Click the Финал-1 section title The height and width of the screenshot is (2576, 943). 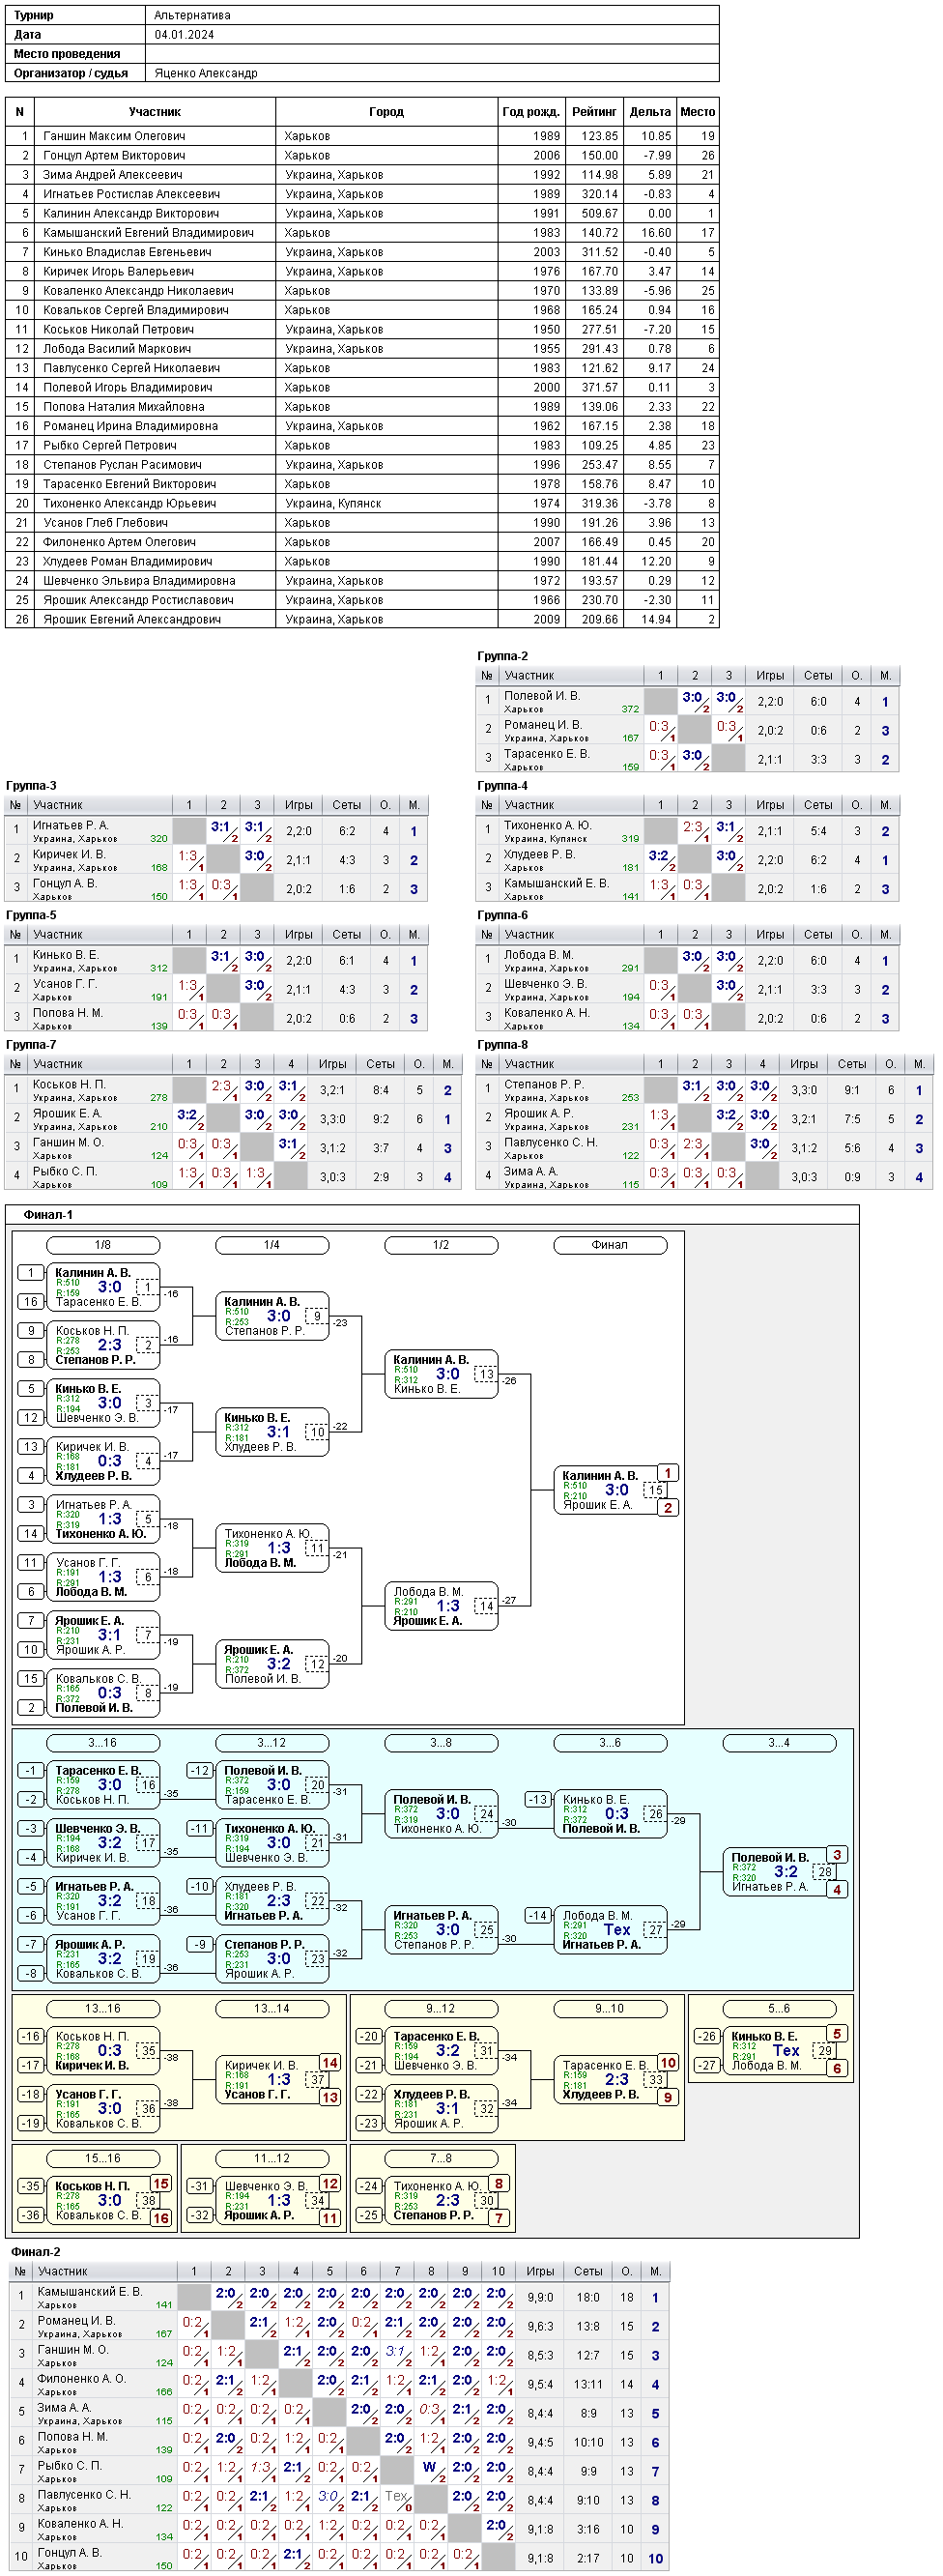click(x=48, y=1215)
